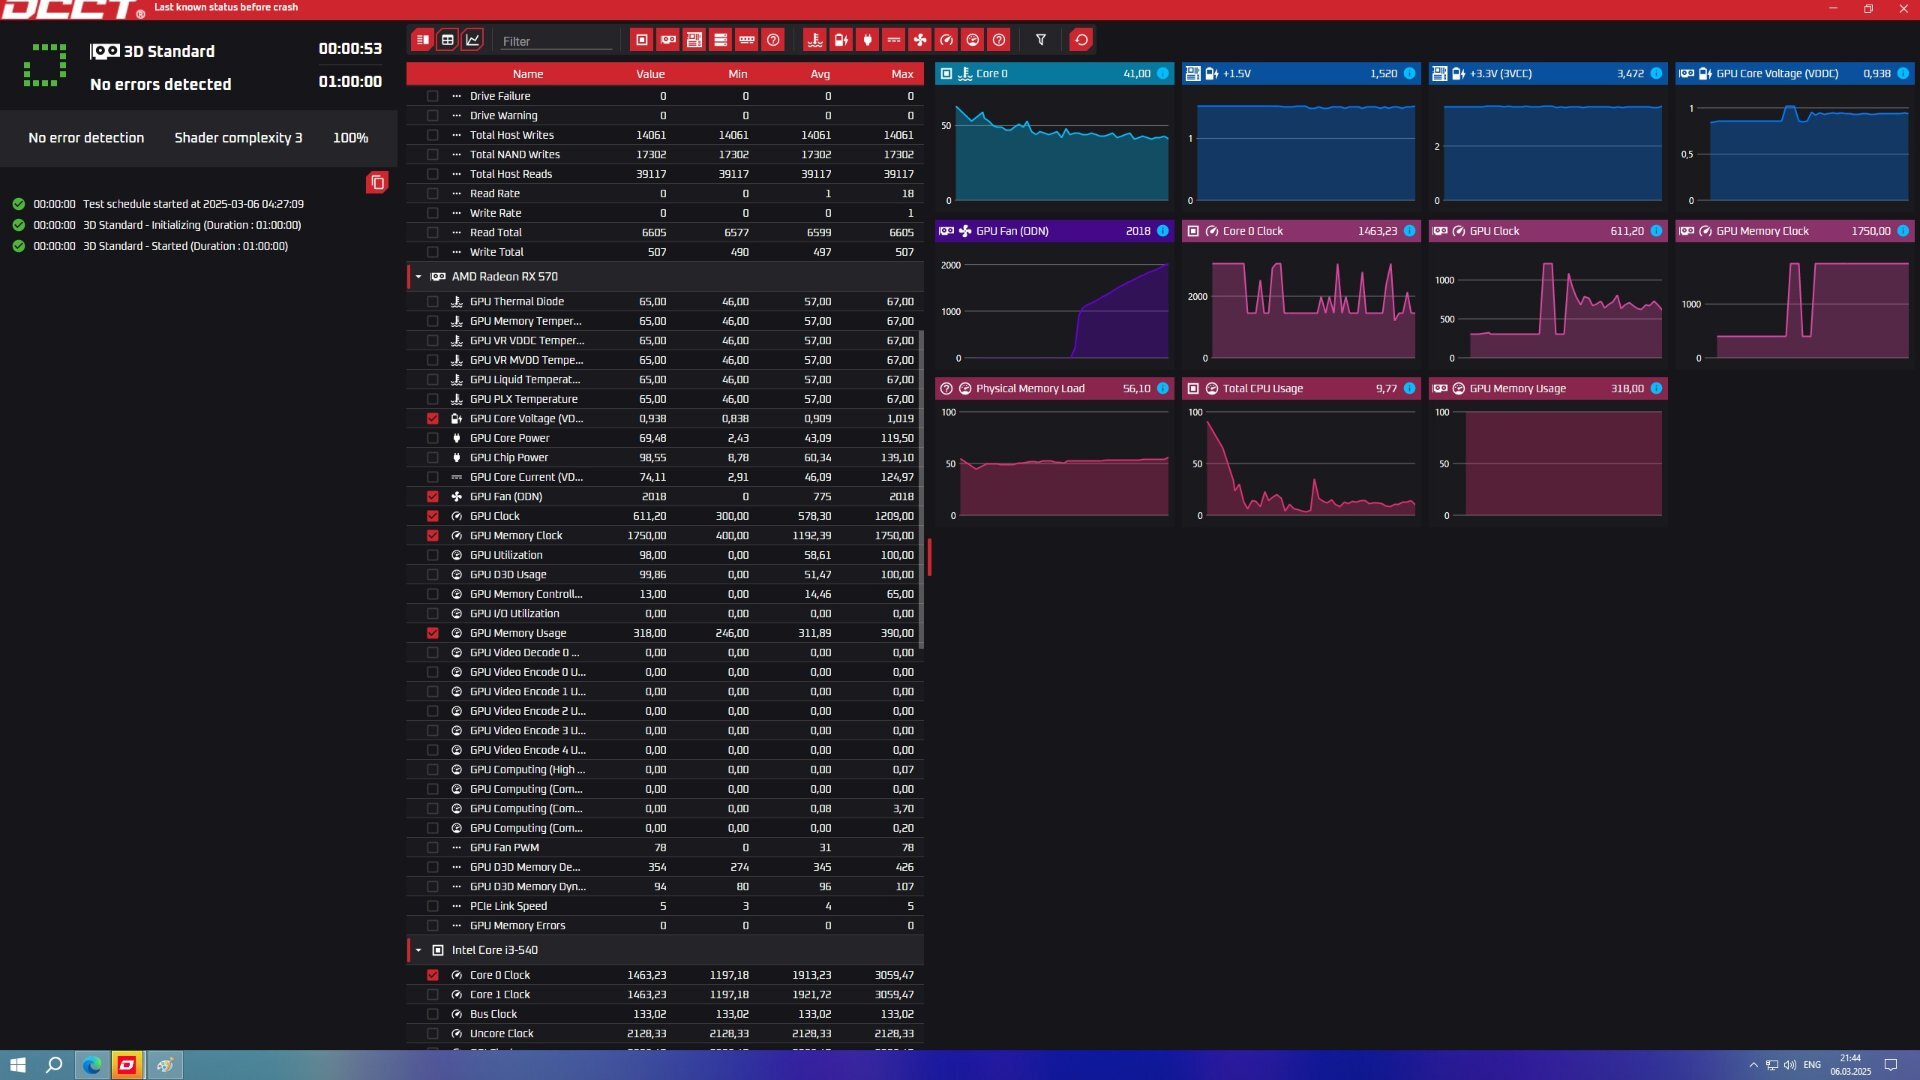Switch to the table view layout
The height and width of the screenshot is (1080, 1920).
click(448, 40)
